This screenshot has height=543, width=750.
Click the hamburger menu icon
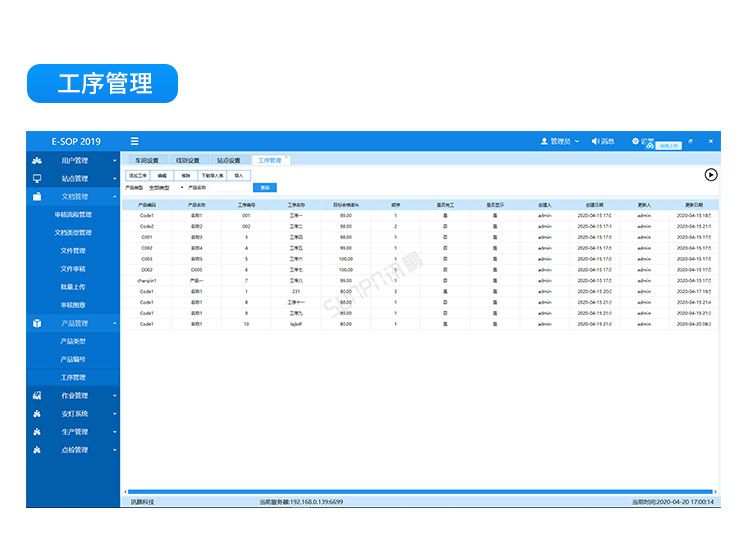tap(134, 141)
